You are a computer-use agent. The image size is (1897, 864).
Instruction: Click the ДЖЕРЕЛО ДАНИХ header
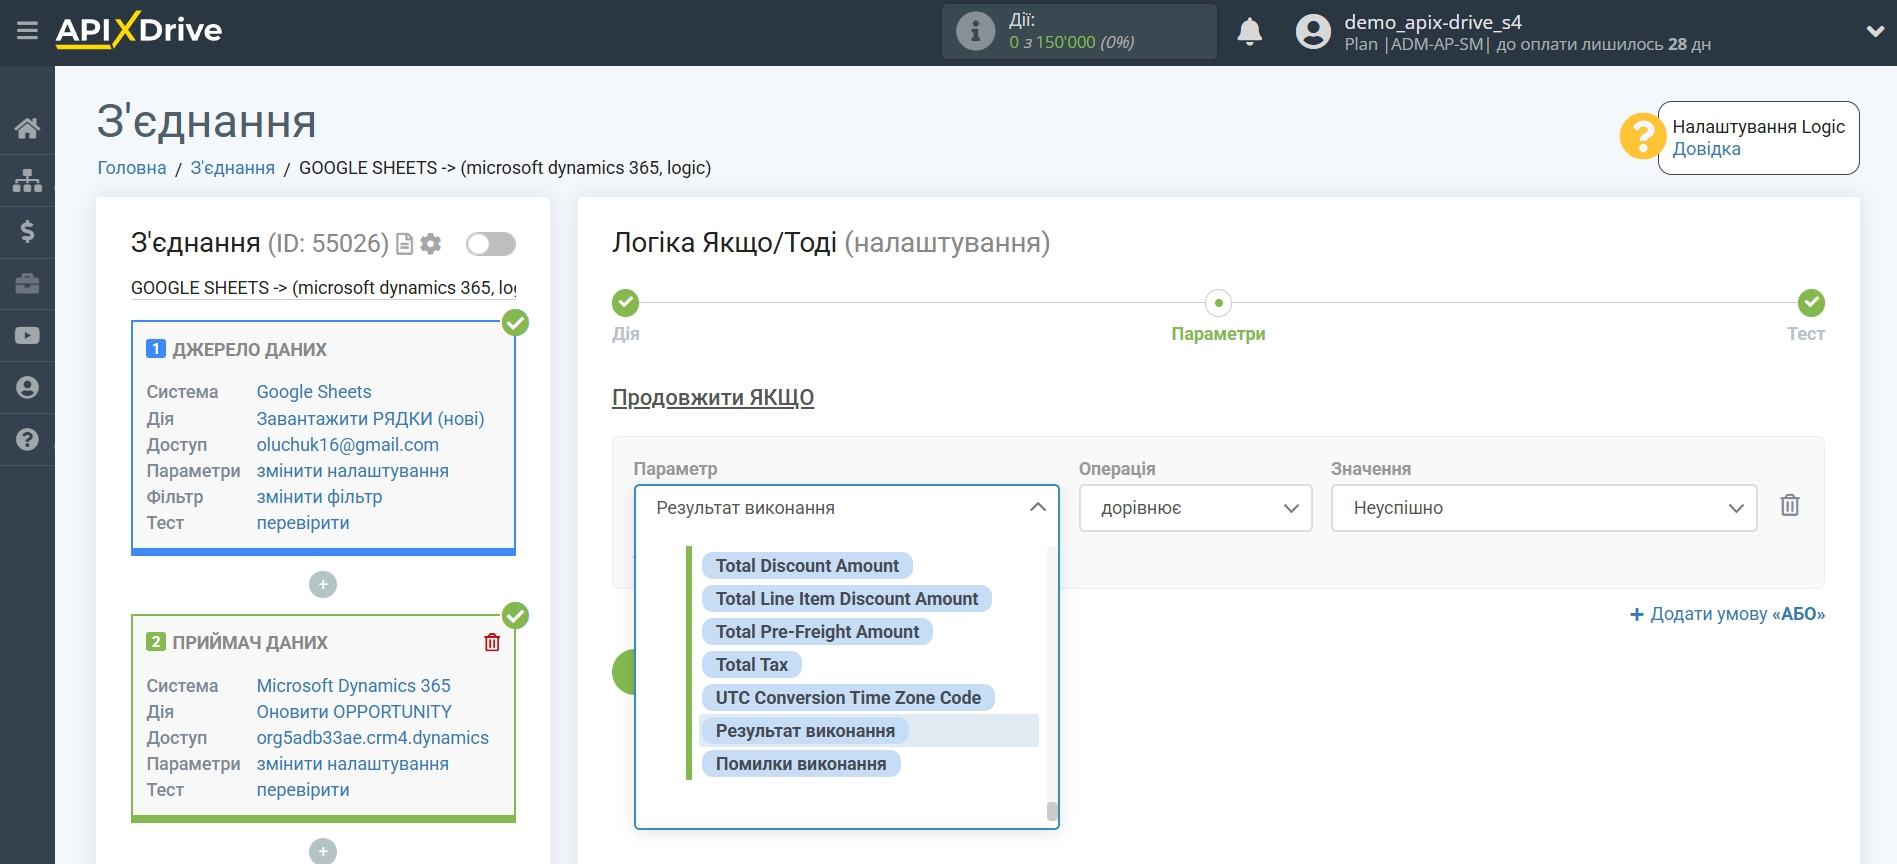249,350
